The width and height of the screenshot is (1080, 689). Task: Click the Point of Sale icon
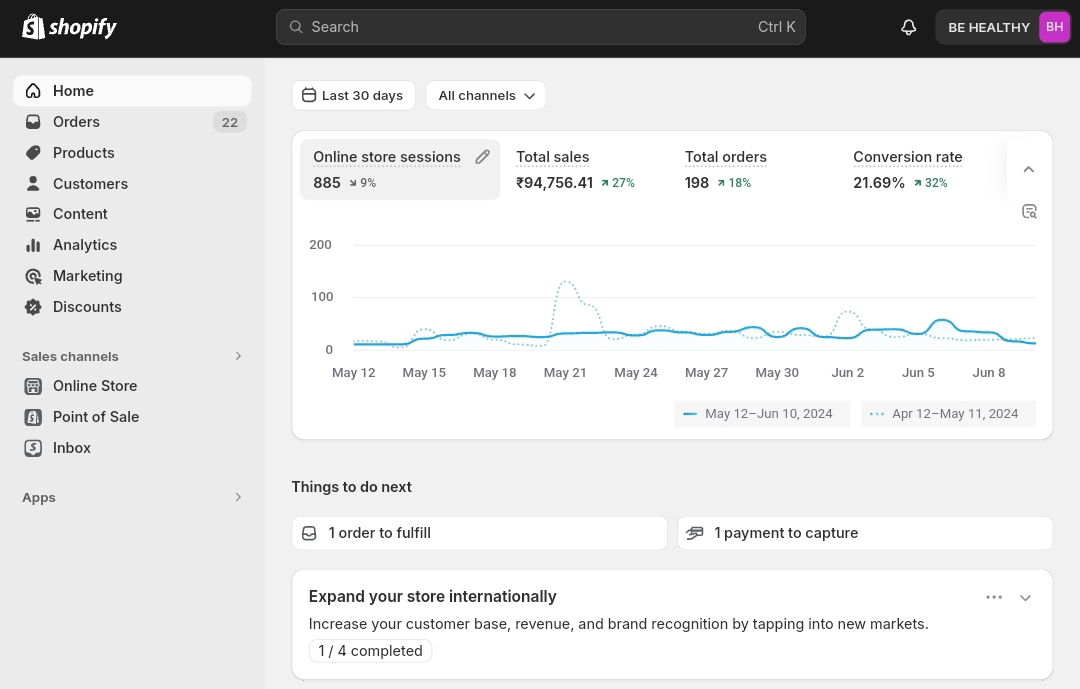pyautogui.click(x=33, y=417)
